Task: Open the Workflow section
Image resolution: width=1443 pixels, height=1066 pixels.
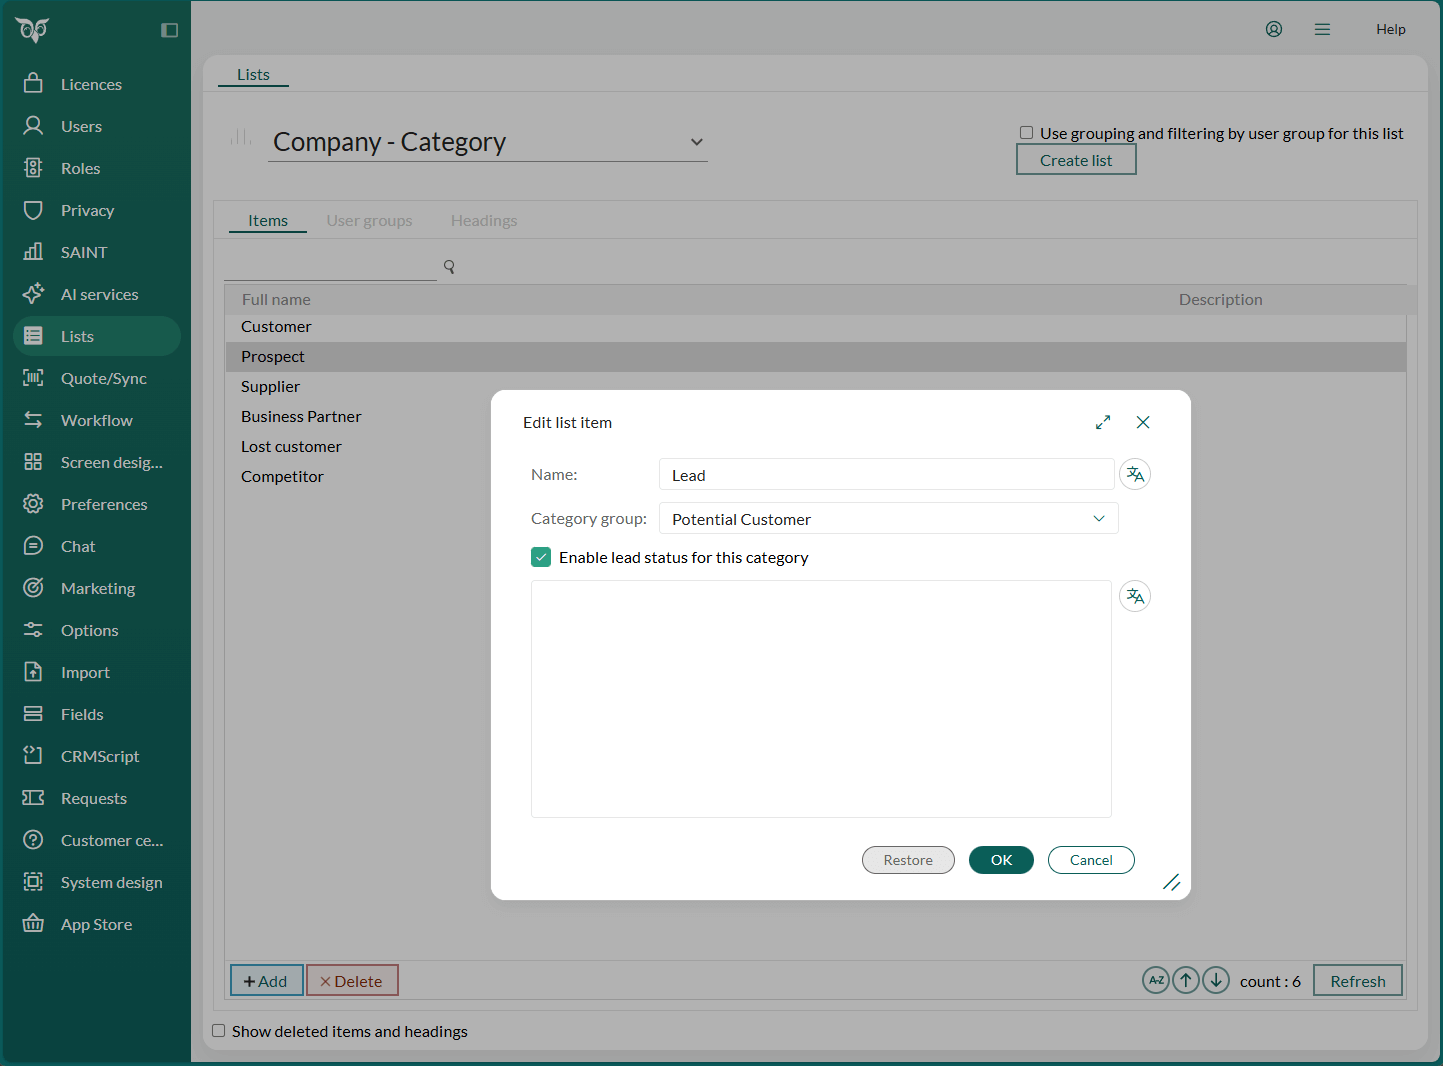Action: point(95,420)
